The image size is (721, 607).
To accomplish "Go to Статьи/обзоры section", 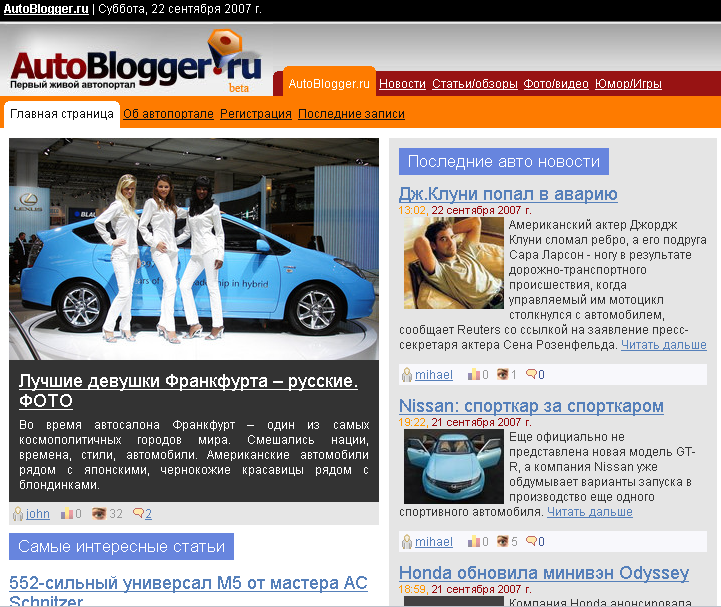I will pyautogui.click(x=475, y=84).
